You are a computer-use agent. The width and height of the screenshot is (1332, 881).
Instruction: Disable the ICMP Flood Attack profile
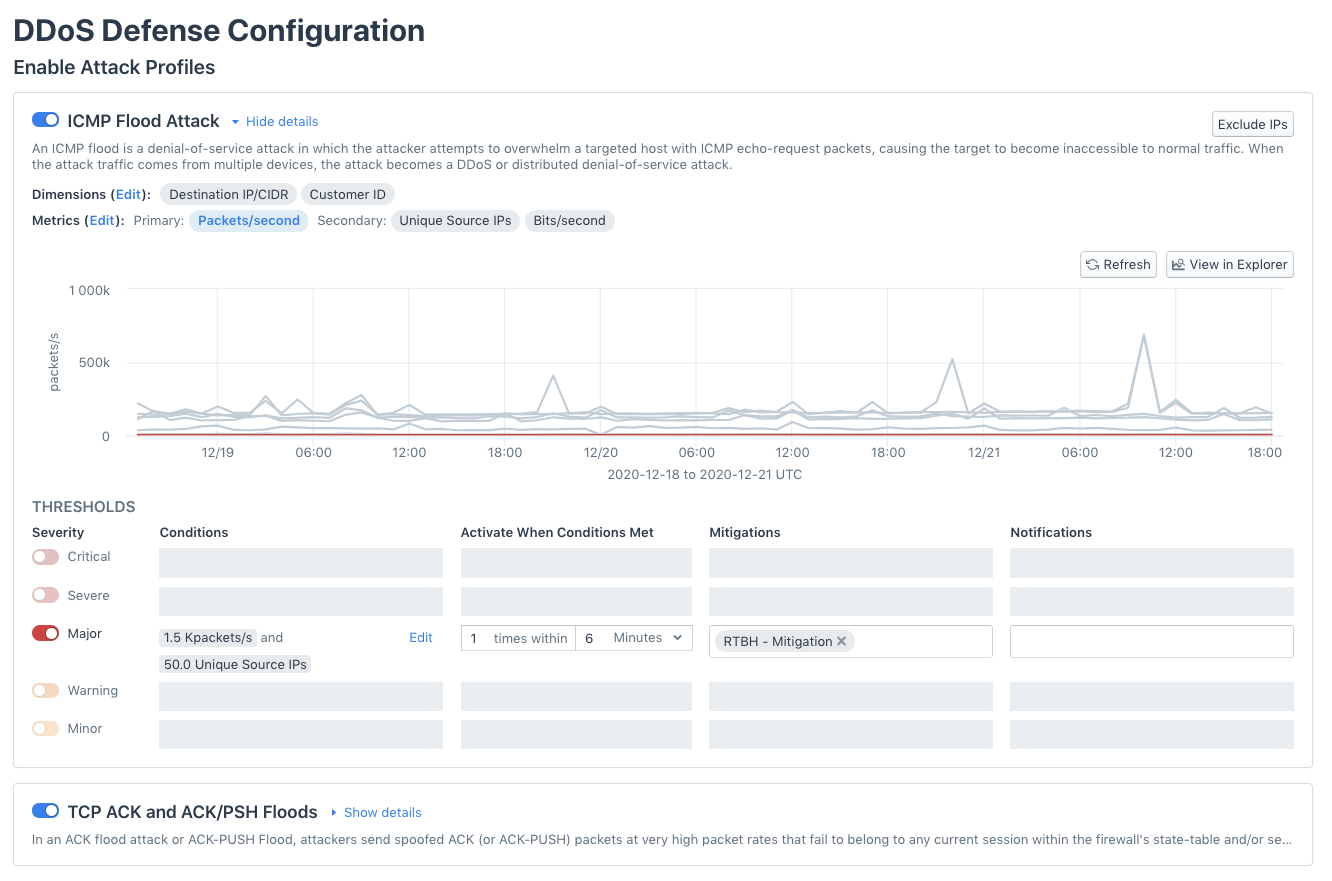pyautogui.click(x=45, y=119)
